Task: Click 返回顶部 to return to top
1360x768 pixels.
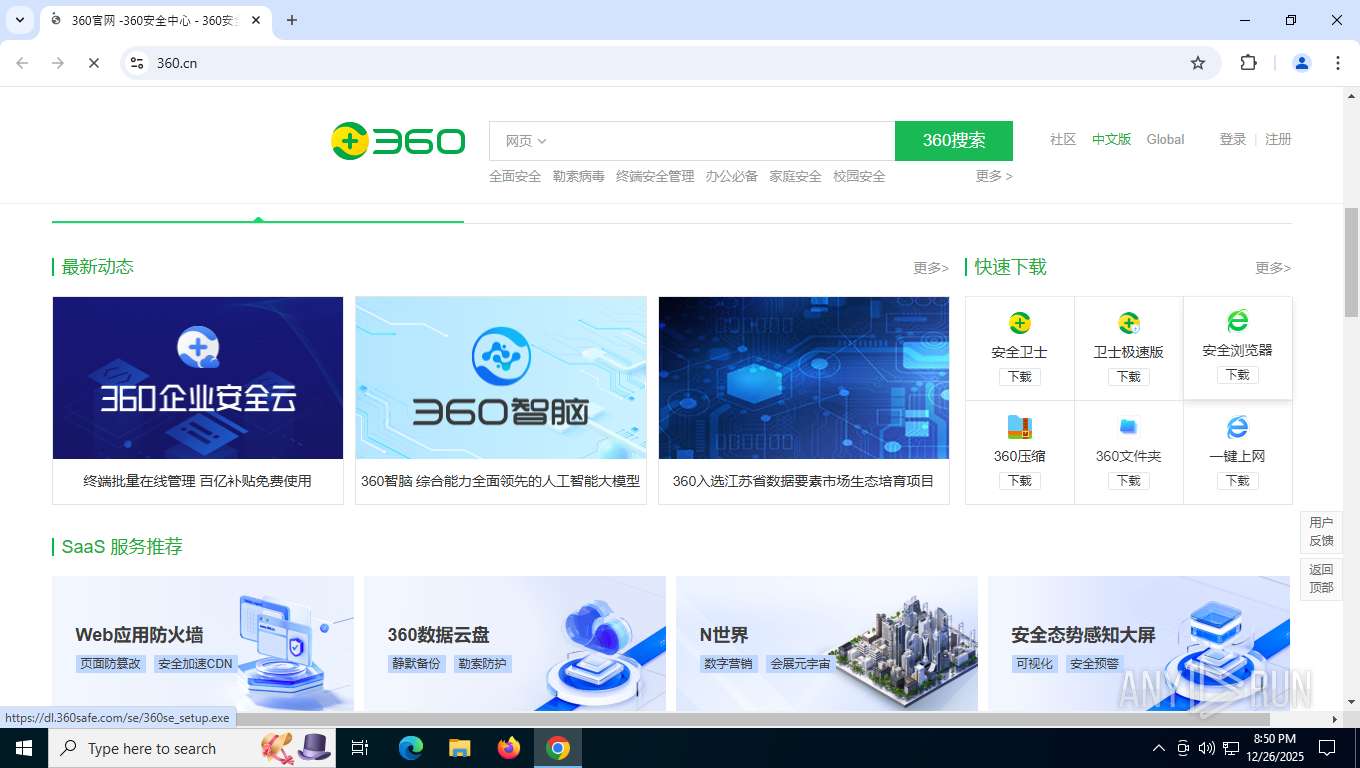Action: coord(1321,578)
